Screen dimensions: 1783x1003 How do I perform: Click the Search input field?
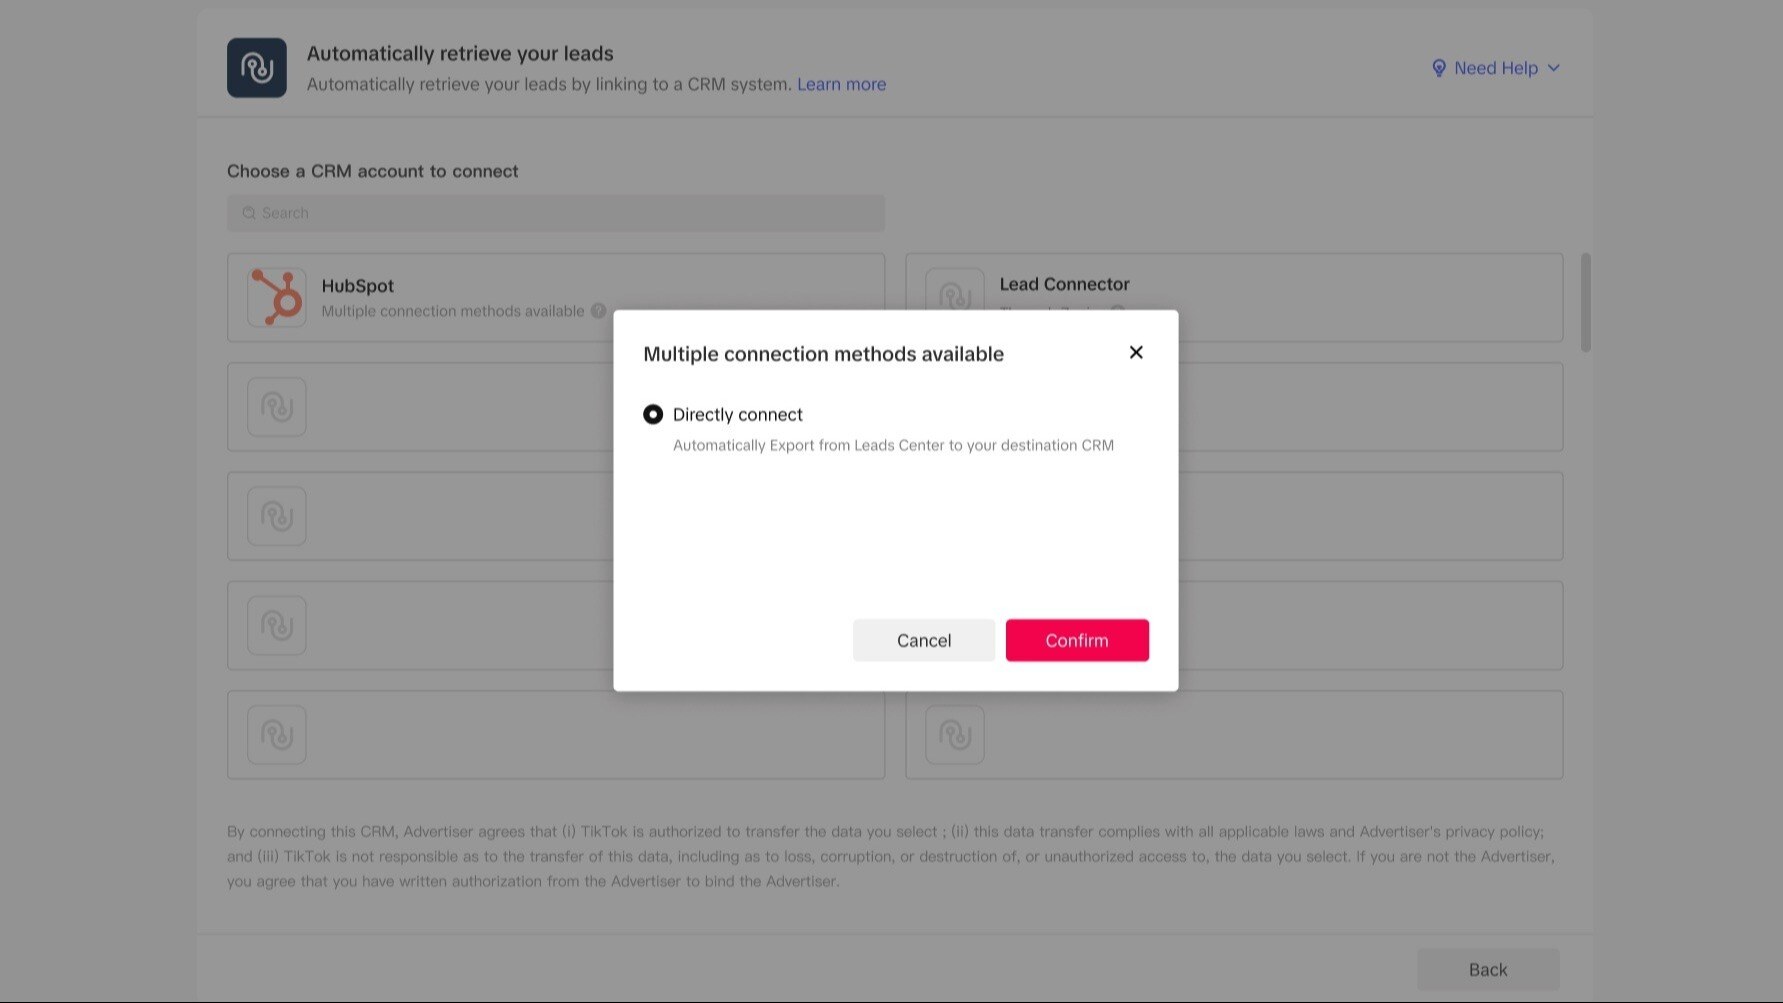556,212
